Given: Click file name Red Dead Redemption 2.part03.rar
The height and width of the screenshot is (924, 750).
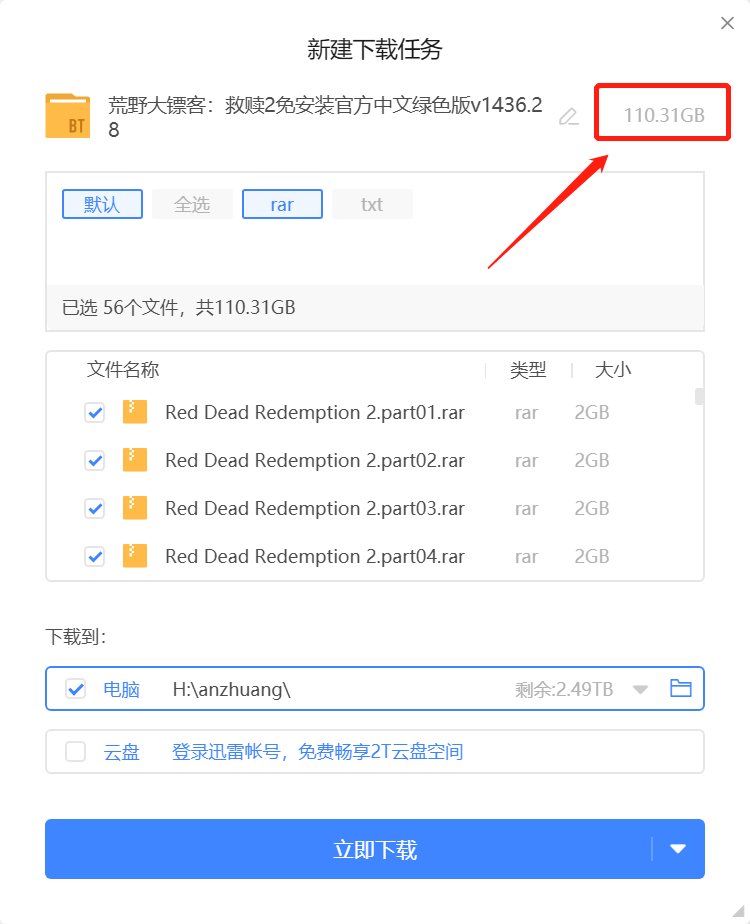Looking at the screenshot, I should (315, 508).
